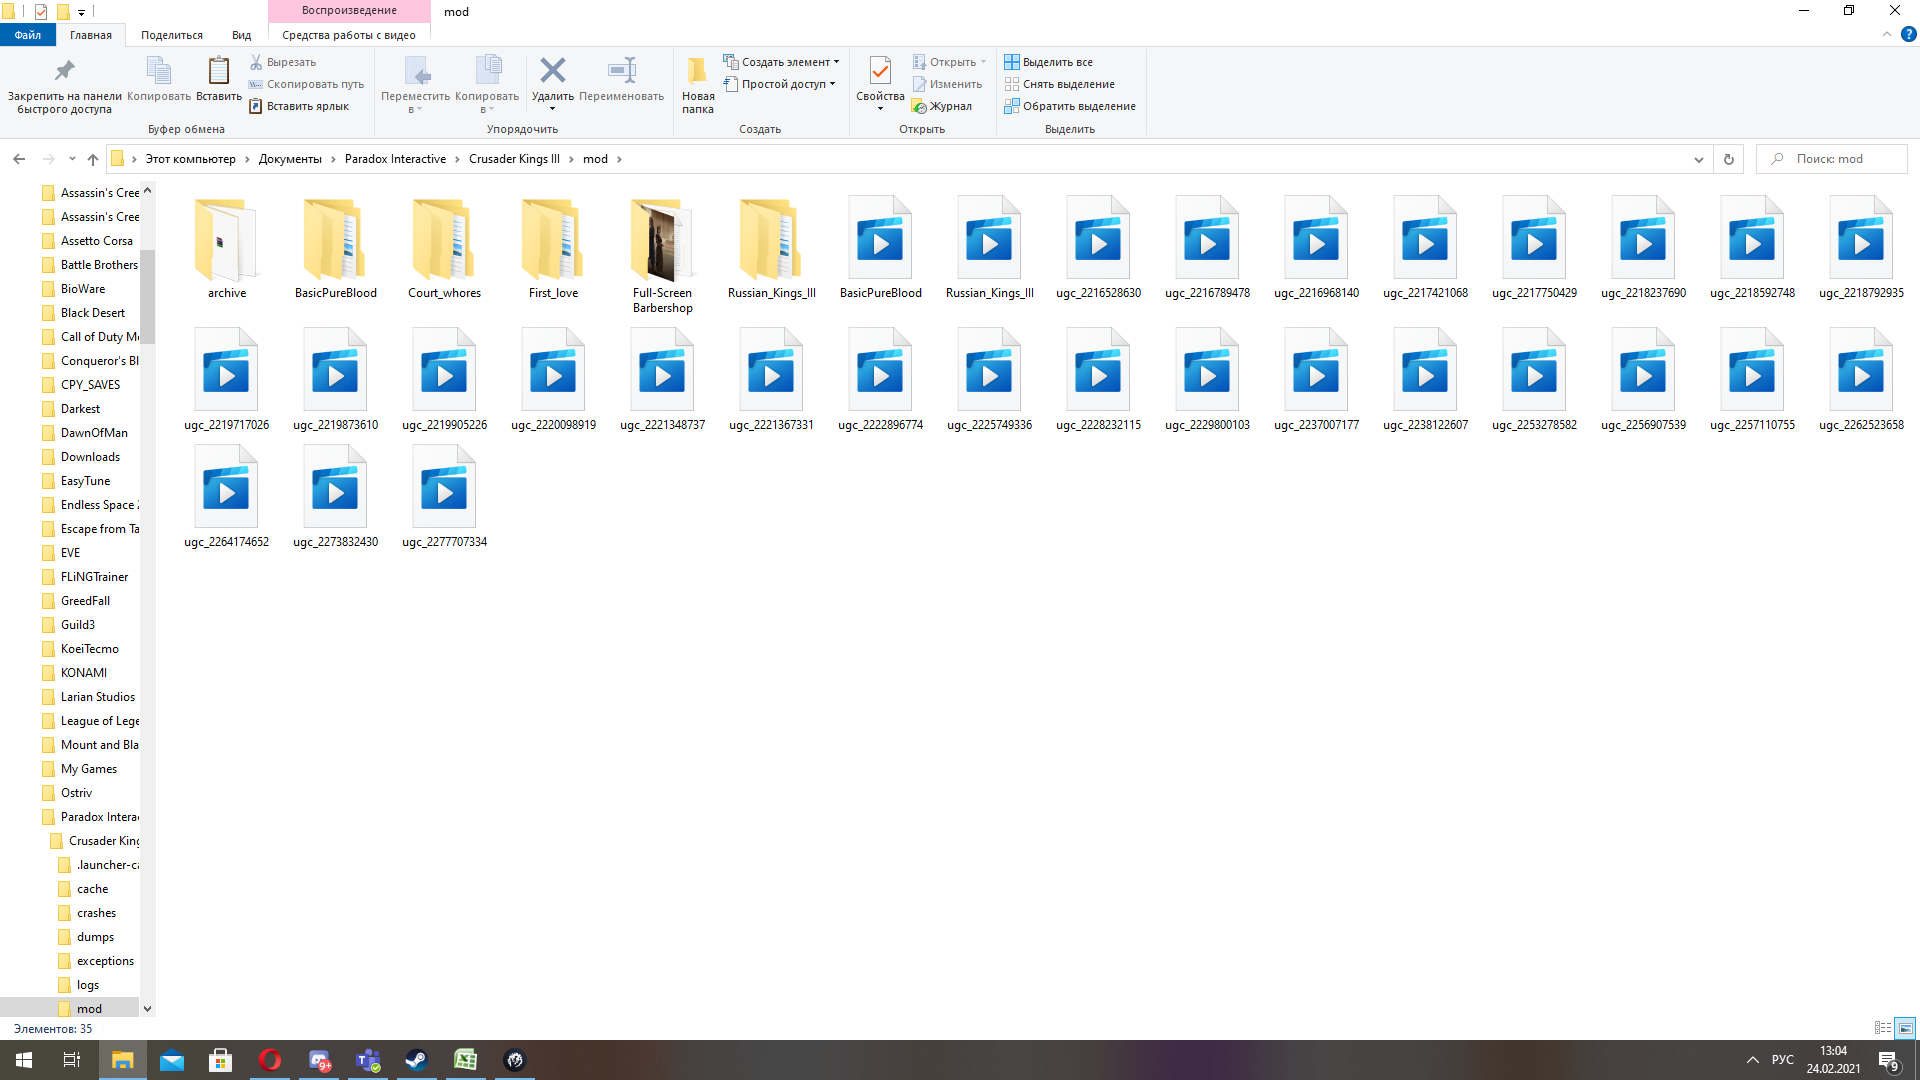The image size is (1920, 1080).
Task: Switch to the Поделиться ribbon tab
Action: pyautogui.click(x=172, y=35)
